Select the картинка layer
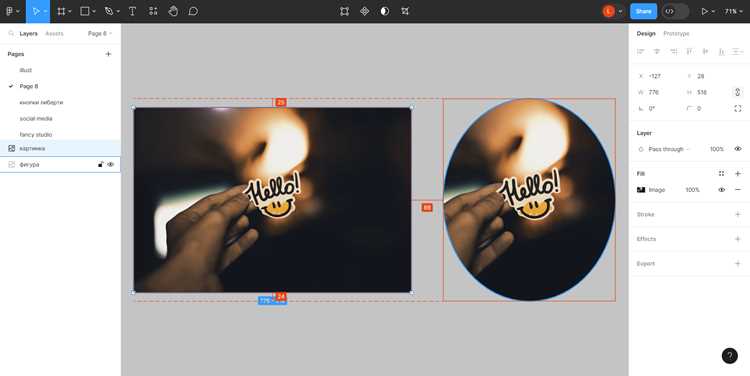 (x=60, y=148)
